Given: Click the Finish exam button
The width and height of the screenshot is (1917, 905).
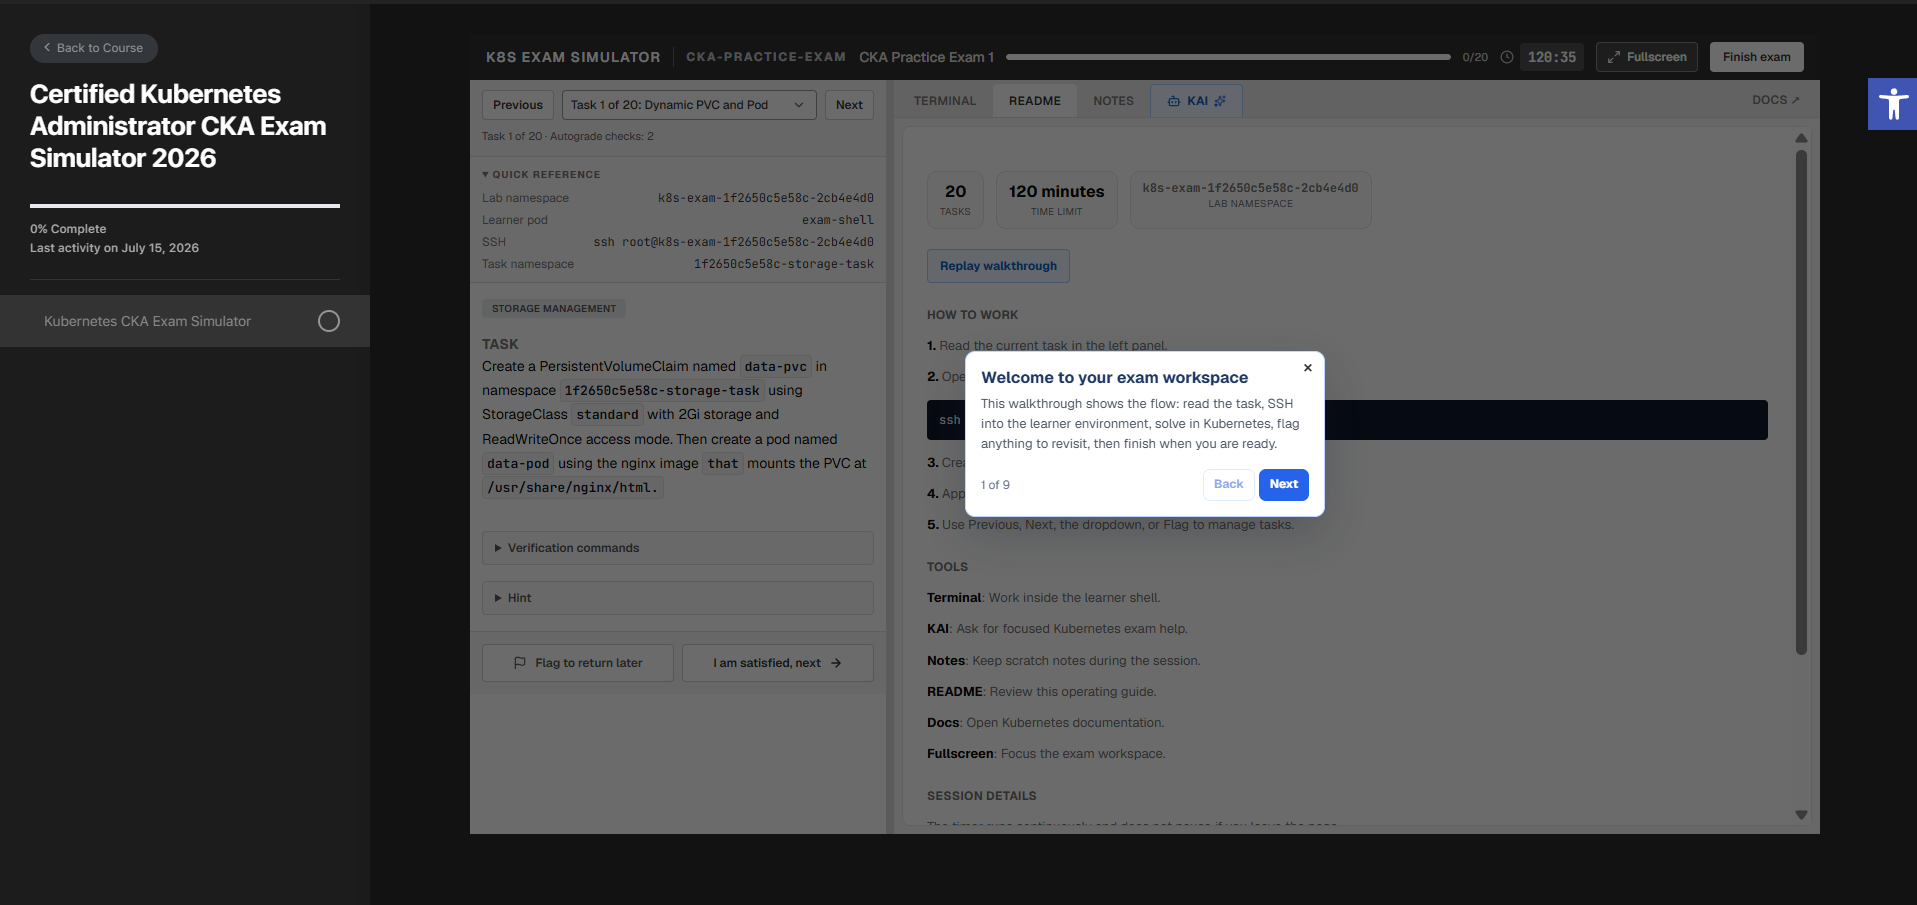Looking at the screenshot, I should tap(1756, 57).
